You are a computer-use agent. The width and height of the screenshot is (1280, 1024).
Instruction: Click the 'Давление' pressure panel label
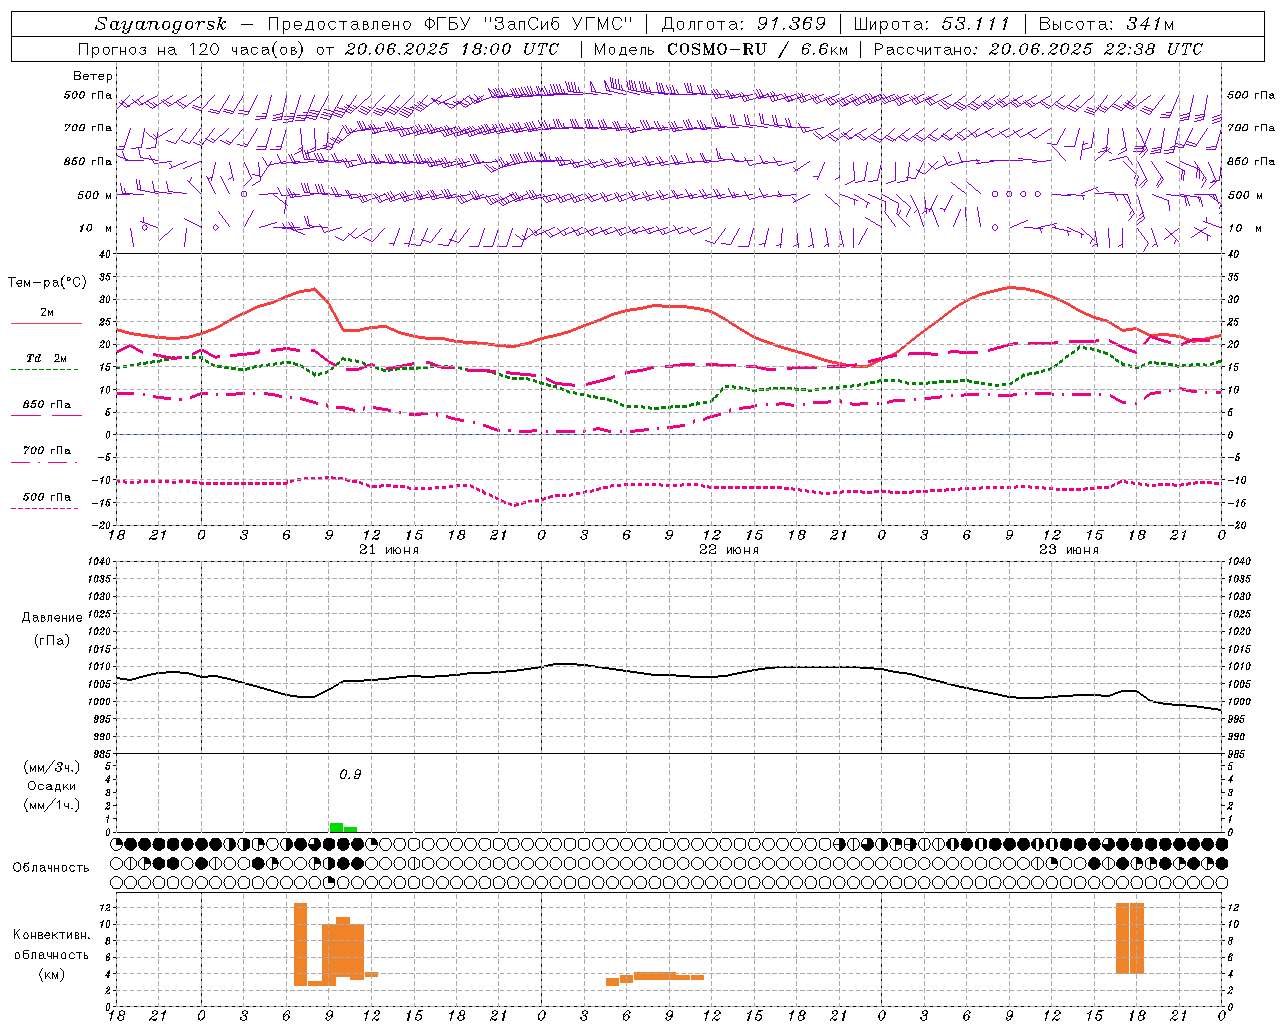52,618
